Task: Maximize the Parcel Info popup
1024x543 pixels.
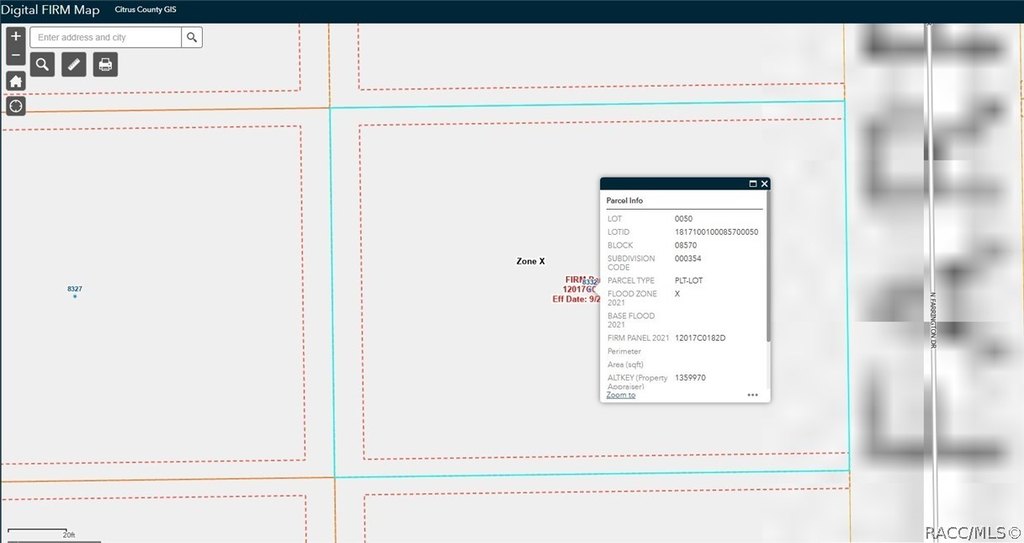Action: (x=752, y=184)
